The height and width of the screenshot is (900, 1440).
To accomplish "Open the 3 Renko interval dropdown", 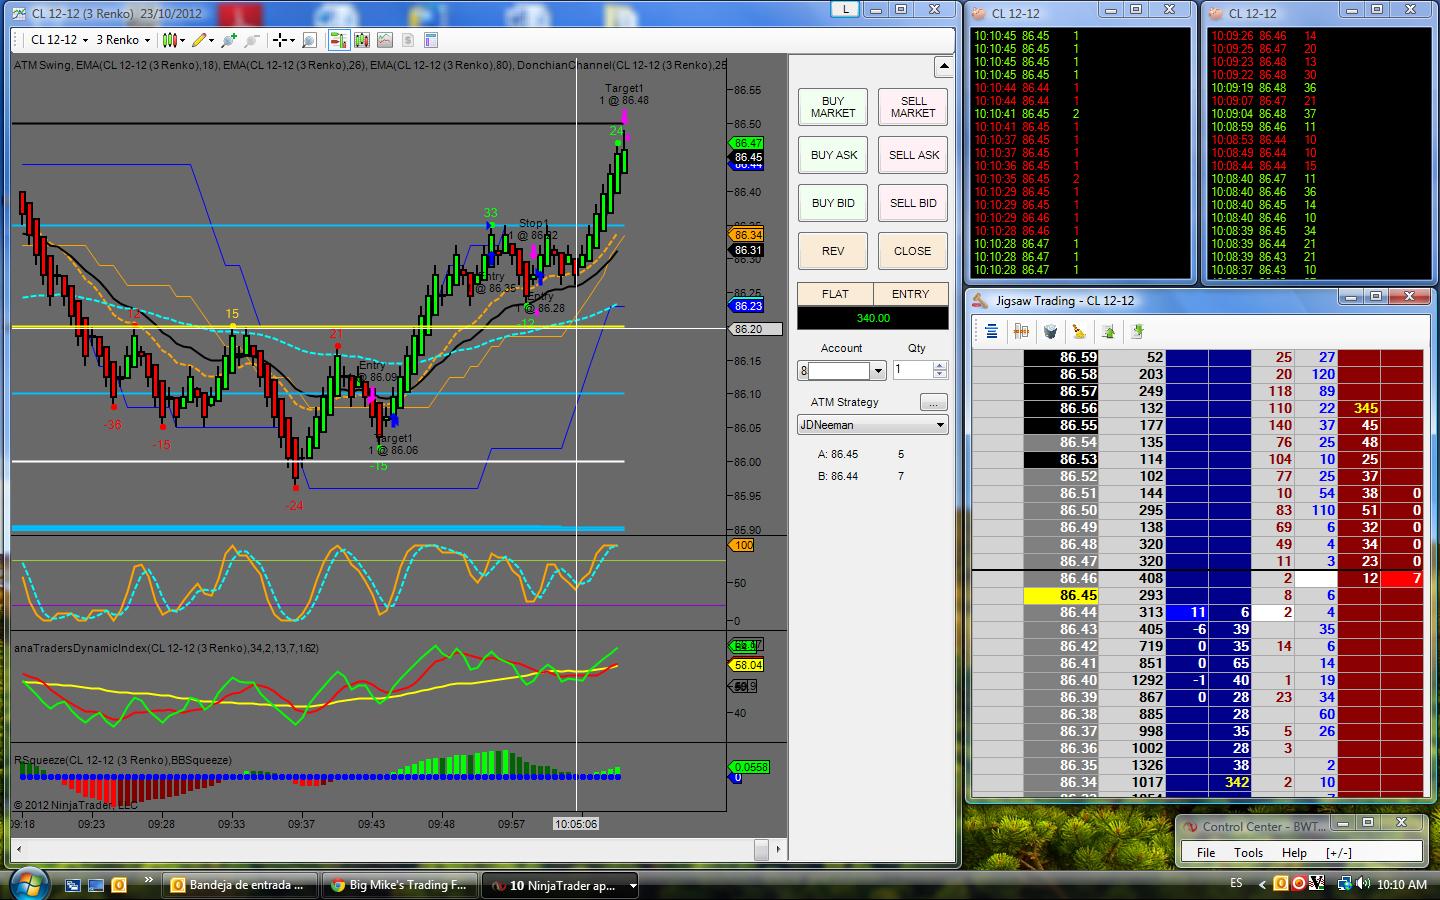I will pyautogui.click(x=122, y=40).
